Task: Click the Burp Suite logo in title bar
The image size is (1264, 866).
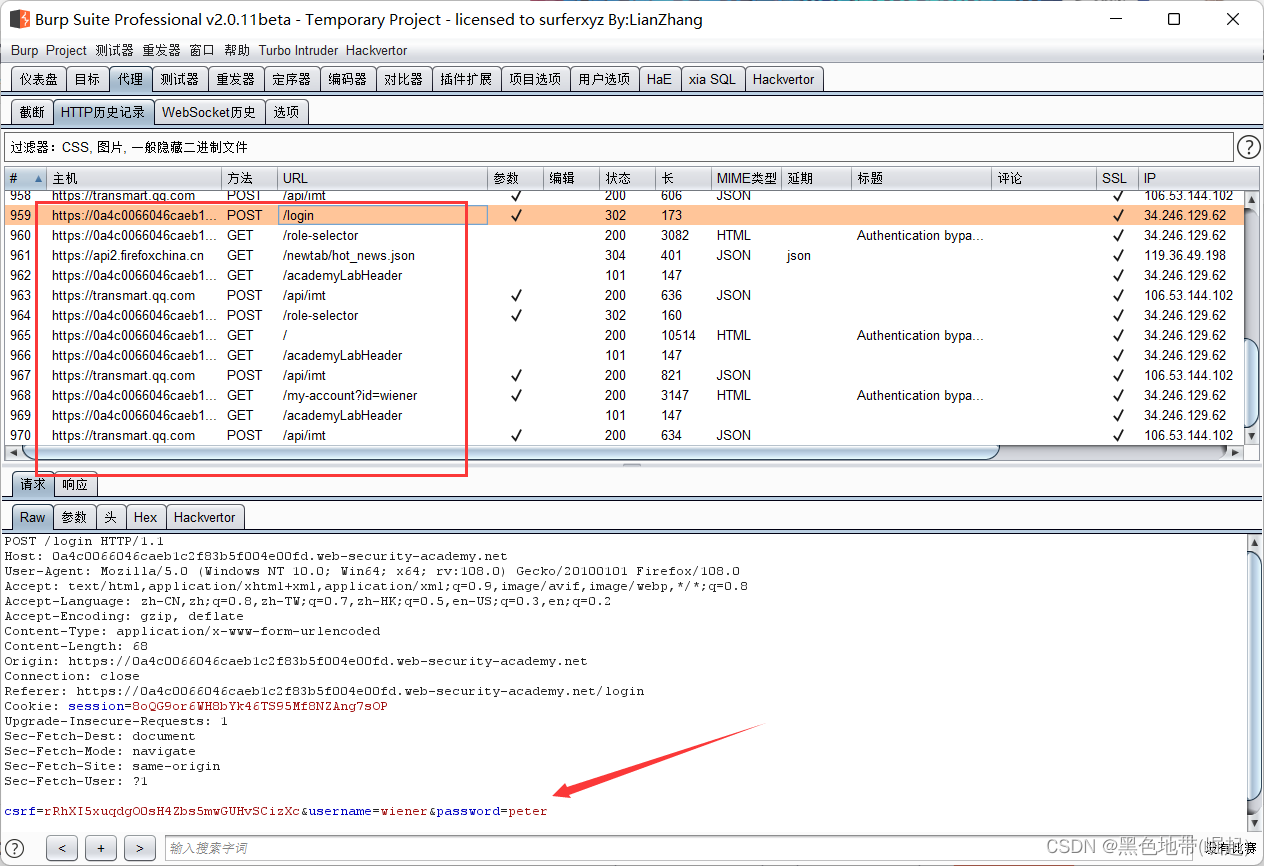Action: coord(20,19)
